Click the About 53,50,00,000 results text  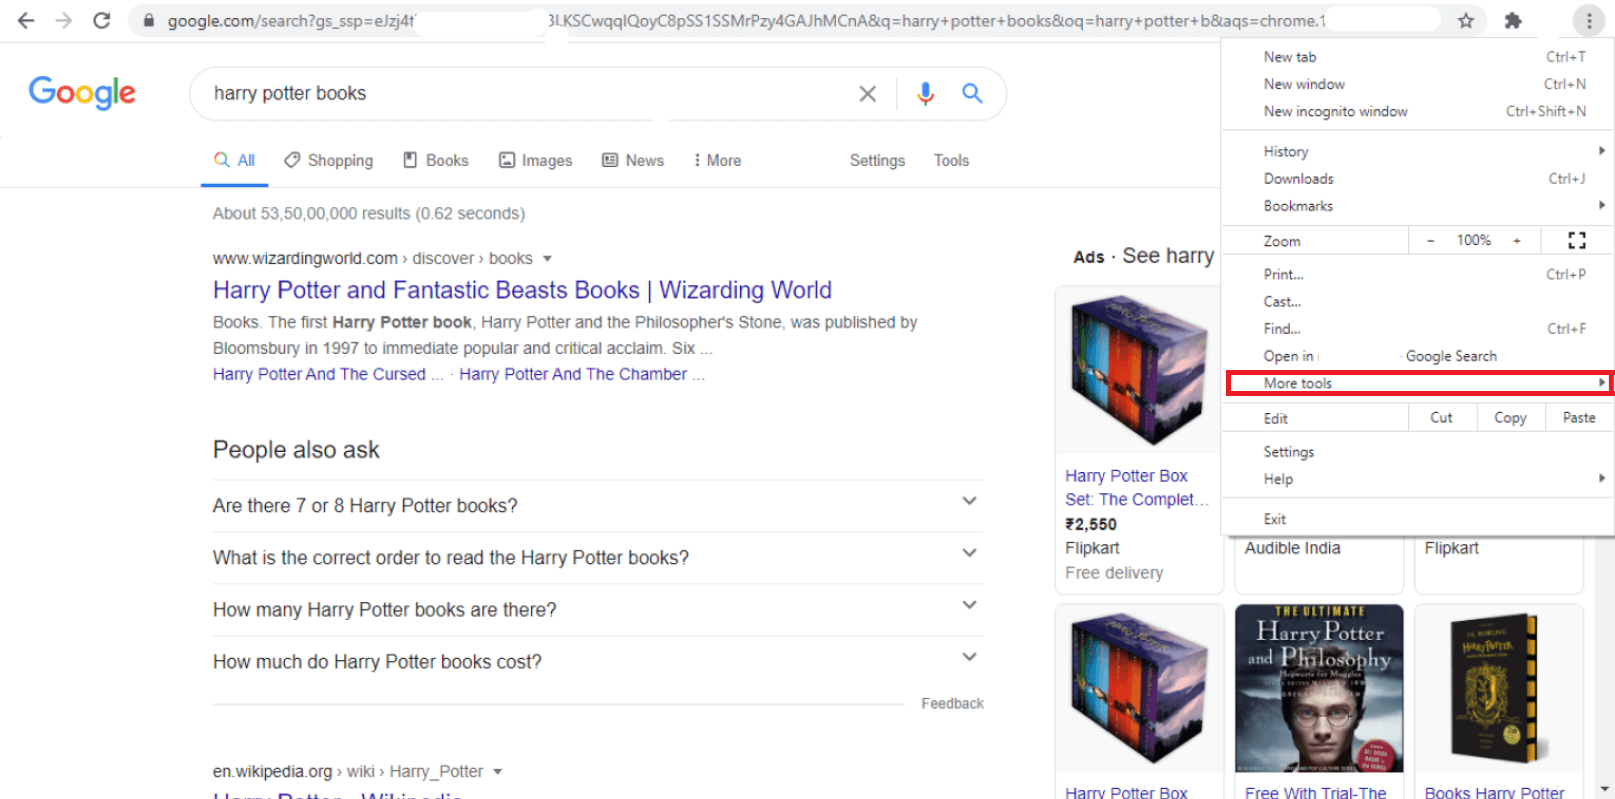coord(369,213)
